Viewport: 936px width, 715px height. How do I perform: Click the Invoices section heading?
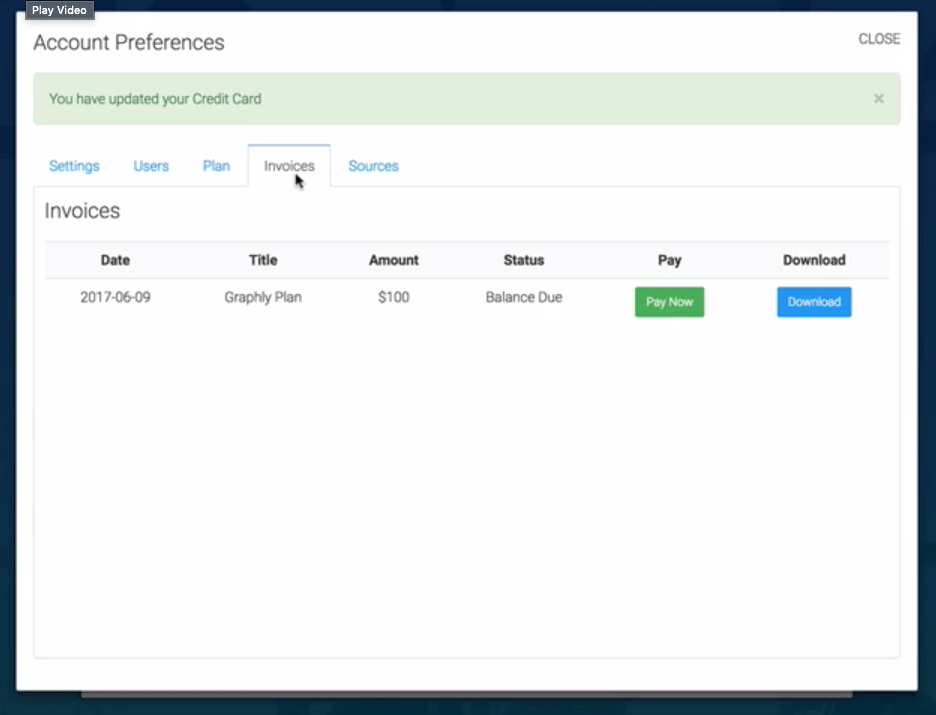click(x=82, y=211)
